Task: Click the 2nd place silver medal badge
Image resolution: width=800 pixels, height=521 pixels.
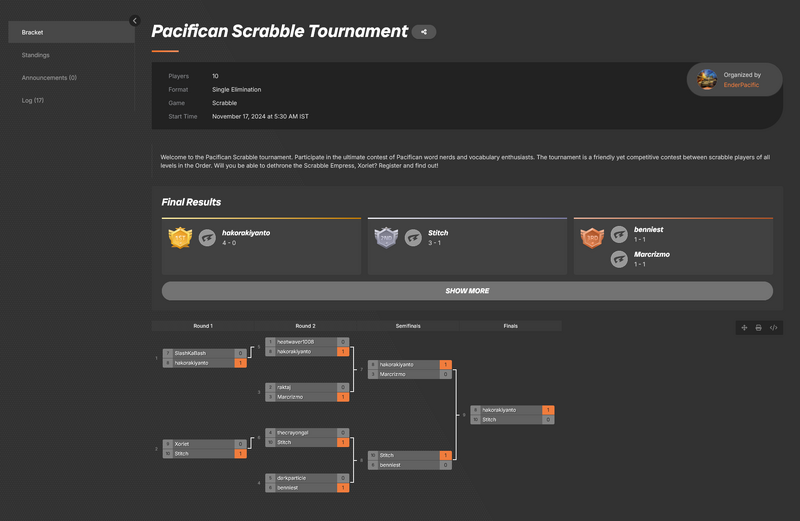Action: [386, 237]
